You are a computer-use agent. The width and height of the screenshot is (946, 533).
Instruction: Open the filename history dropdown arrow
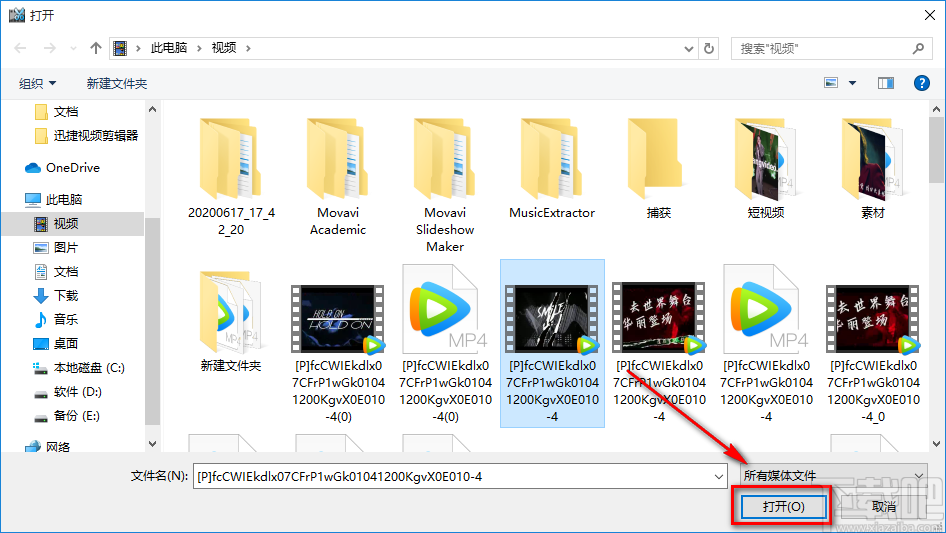(719, 476)
